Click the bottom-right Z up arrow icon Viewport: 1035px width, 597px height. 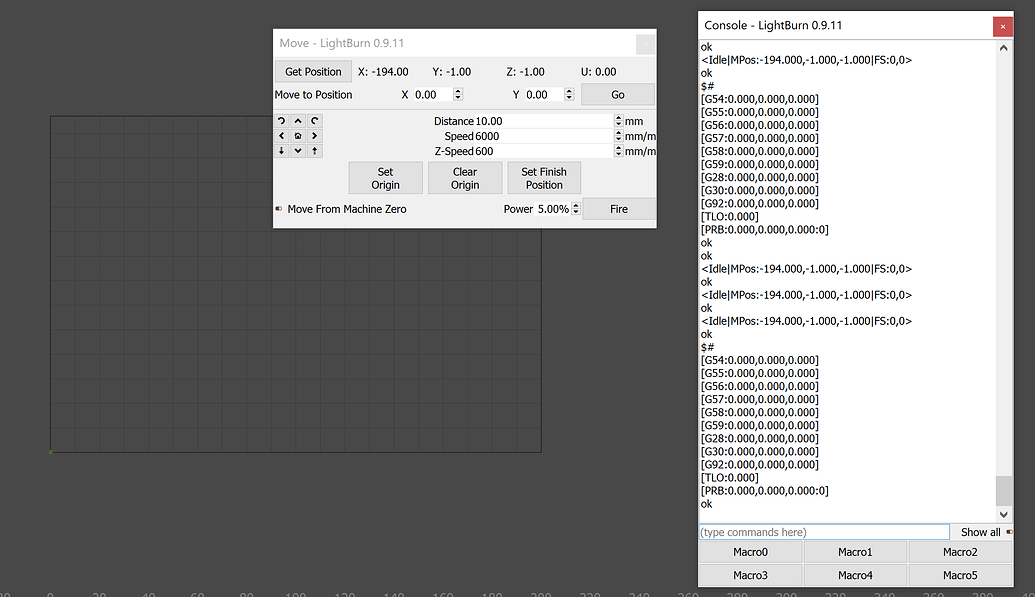coord(315,151)
